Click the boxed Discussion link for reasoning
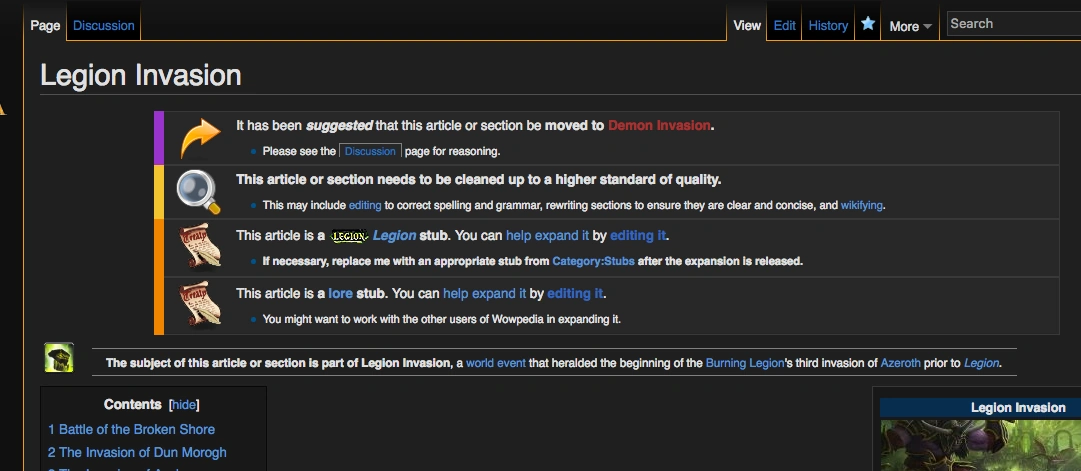The height and width of the screenshot is (471, 1081). click(x=370, y=151)
